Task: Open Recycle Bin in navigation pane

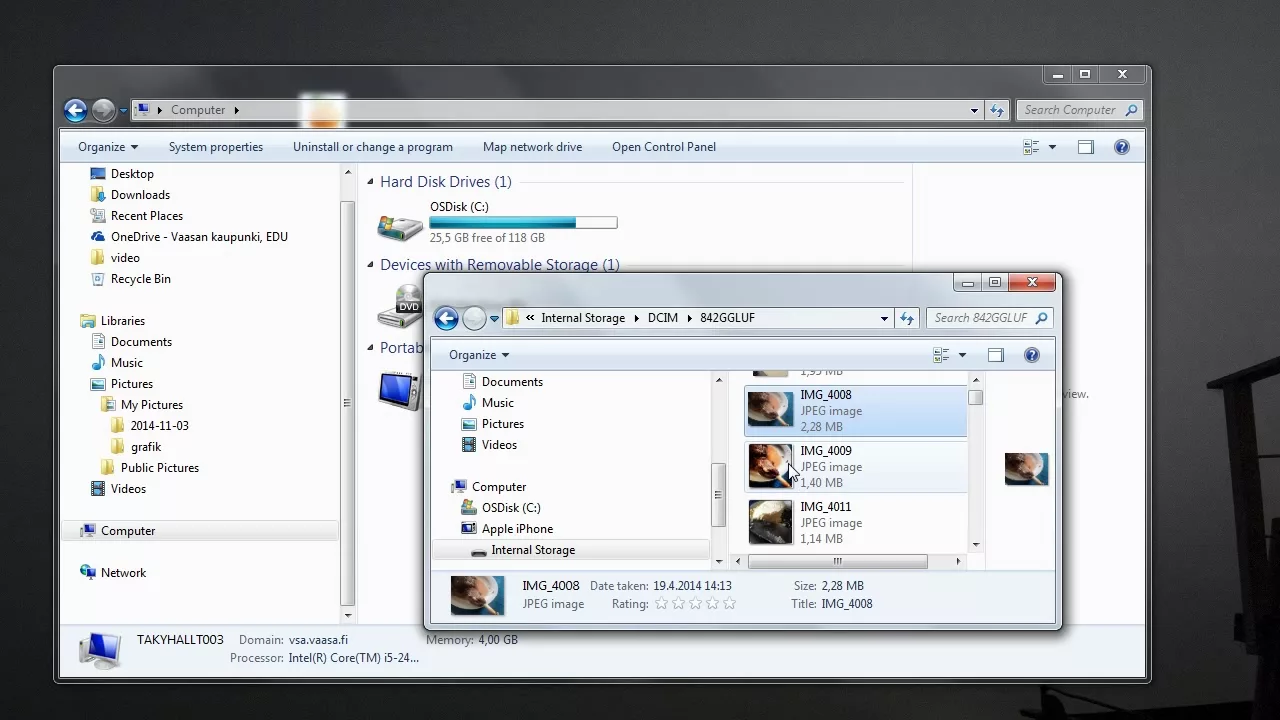Action: pos(140,279)
